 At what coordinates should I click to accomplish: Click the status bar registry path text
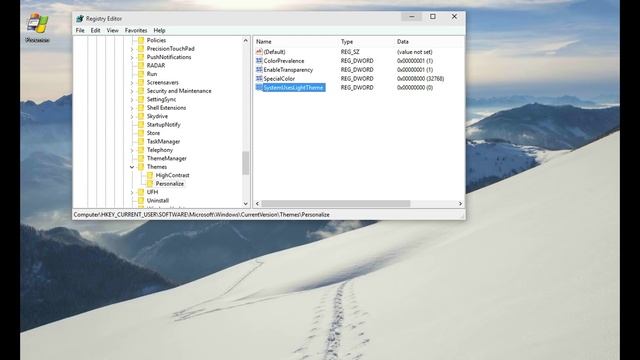202,215
